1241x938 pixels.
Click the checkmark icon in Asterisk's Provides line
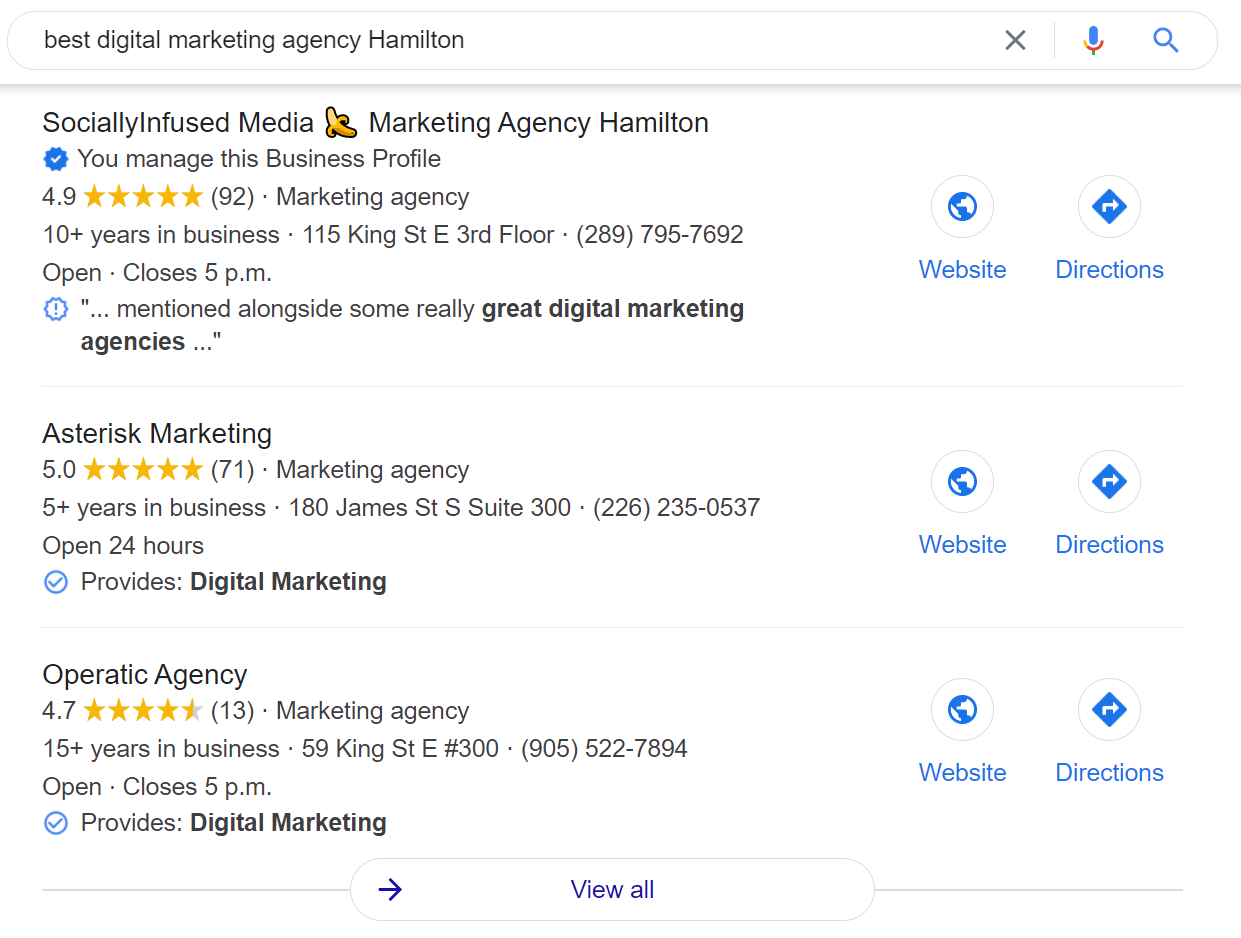[56, 582]
